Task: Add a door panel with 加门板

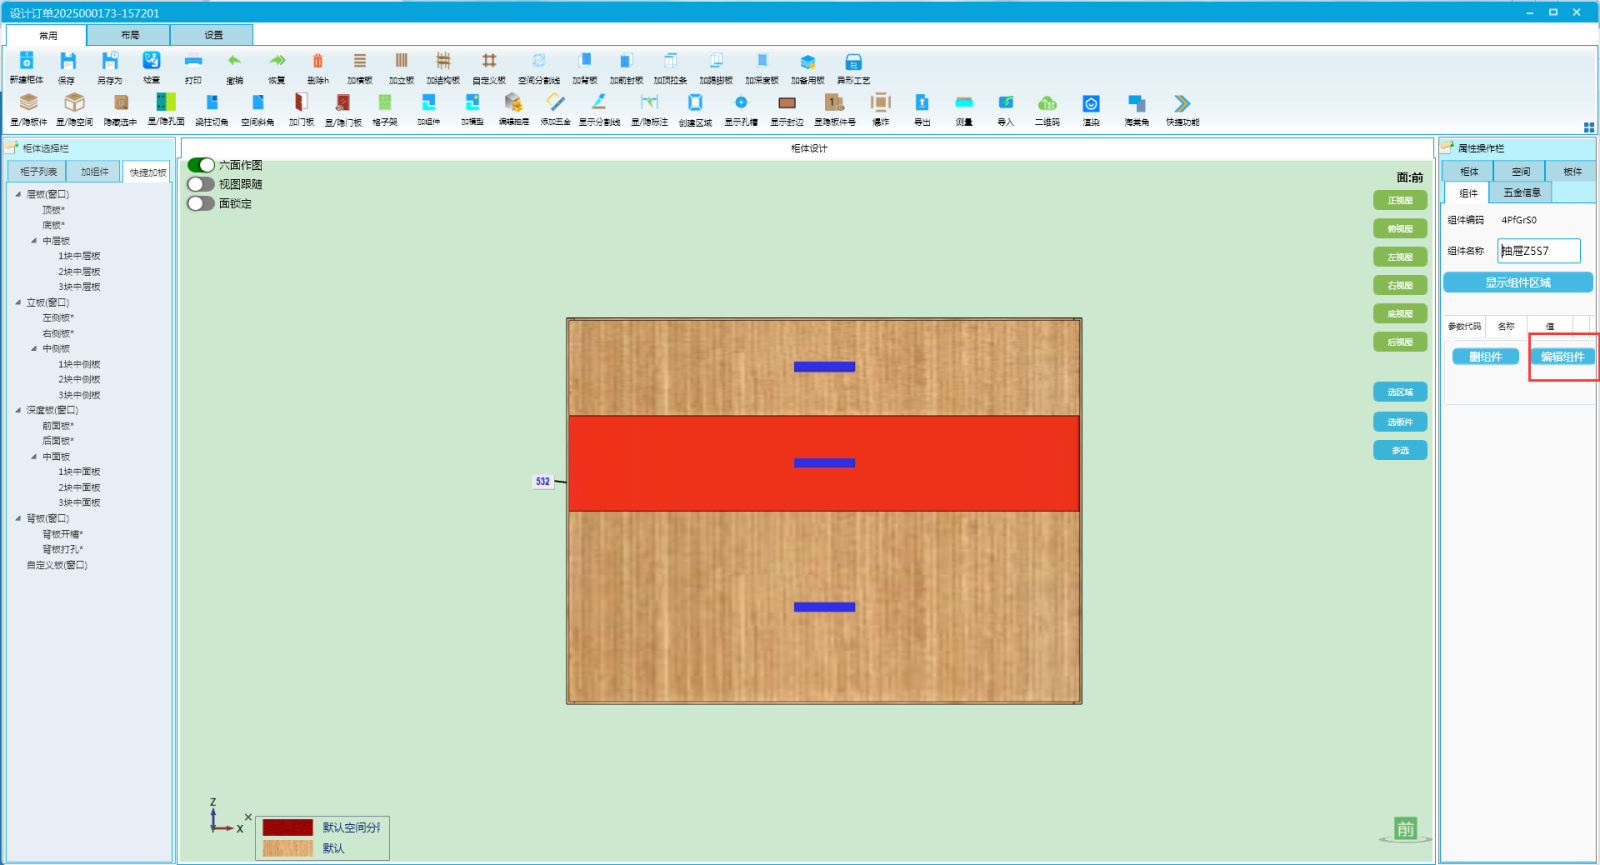Action: (x=301, y=103)
